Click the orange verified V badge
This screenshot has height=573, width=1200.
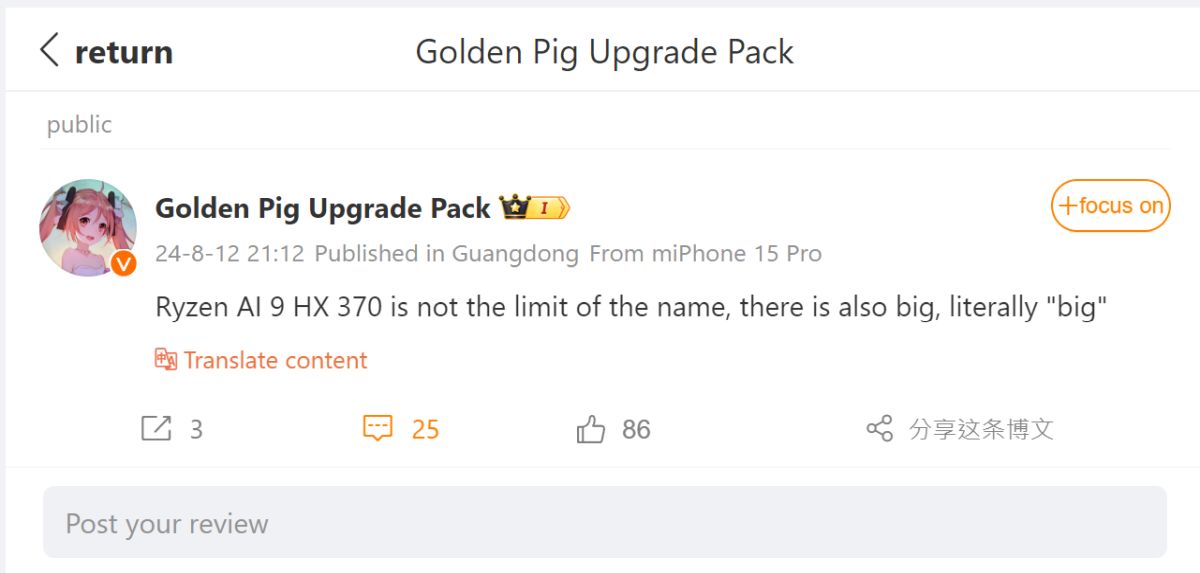point(123,263)
